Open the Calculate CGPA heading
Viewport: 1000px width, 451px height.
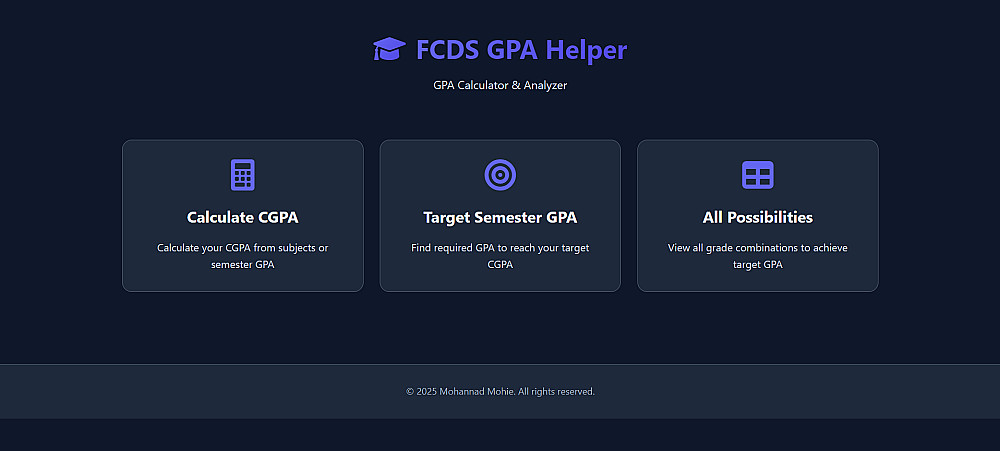click(x=243, y=217)
